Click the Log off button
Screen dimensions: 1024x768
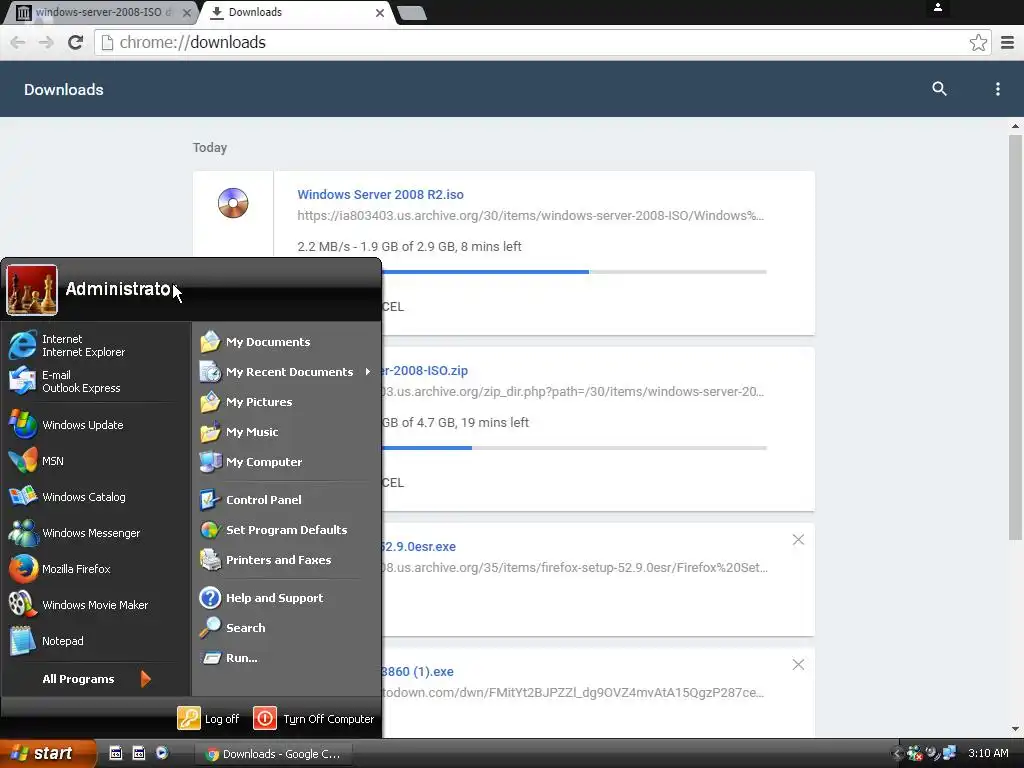209,718
